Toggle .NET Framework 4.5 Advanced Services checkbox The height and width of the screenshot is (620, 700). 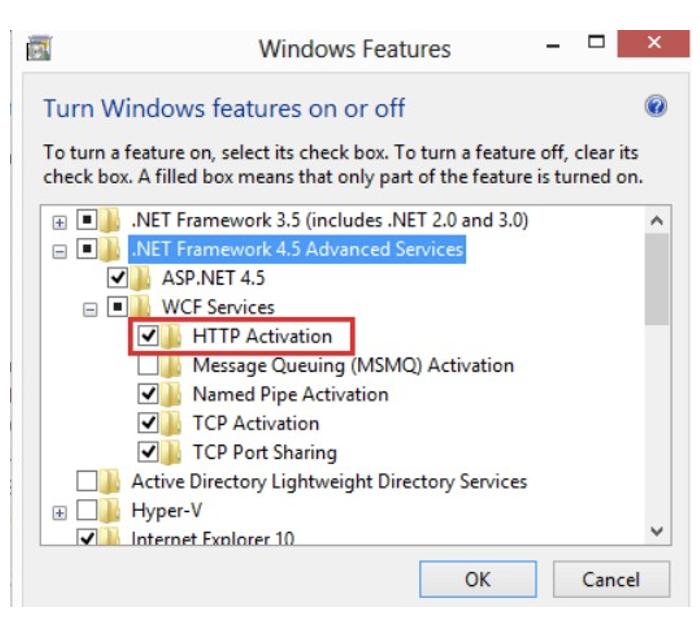click(87, 249)
